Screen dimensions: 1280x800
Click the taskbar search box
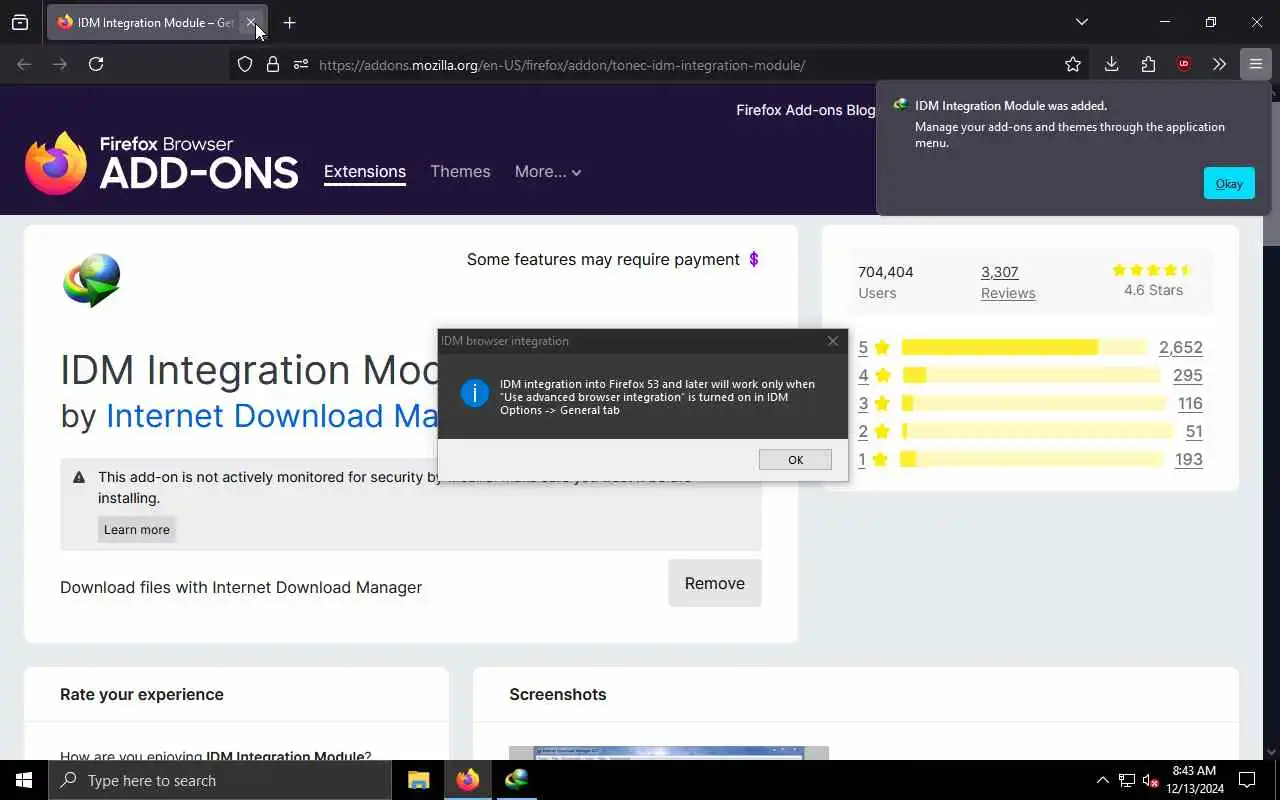coord(220,780)
